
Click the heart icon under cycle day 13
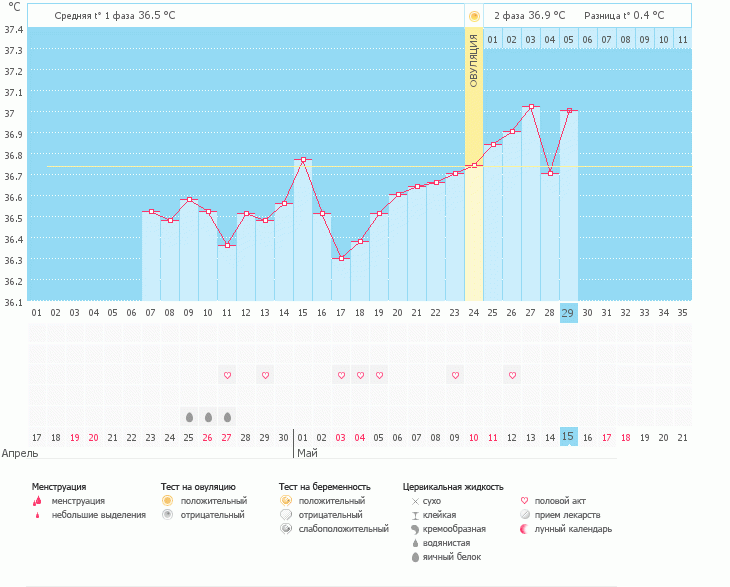click(x=265, y=375)
